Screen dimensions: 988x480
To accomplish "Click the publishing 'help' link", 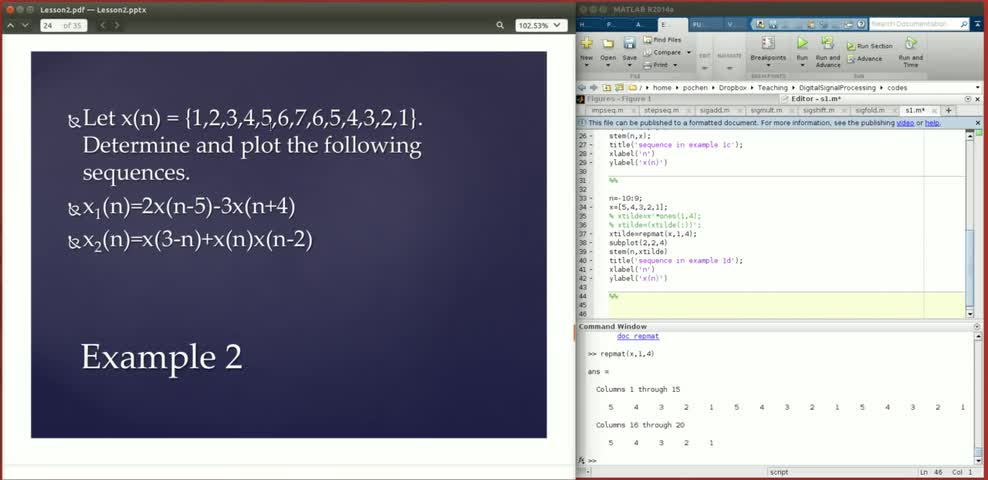I will click(x=933, y=123).
